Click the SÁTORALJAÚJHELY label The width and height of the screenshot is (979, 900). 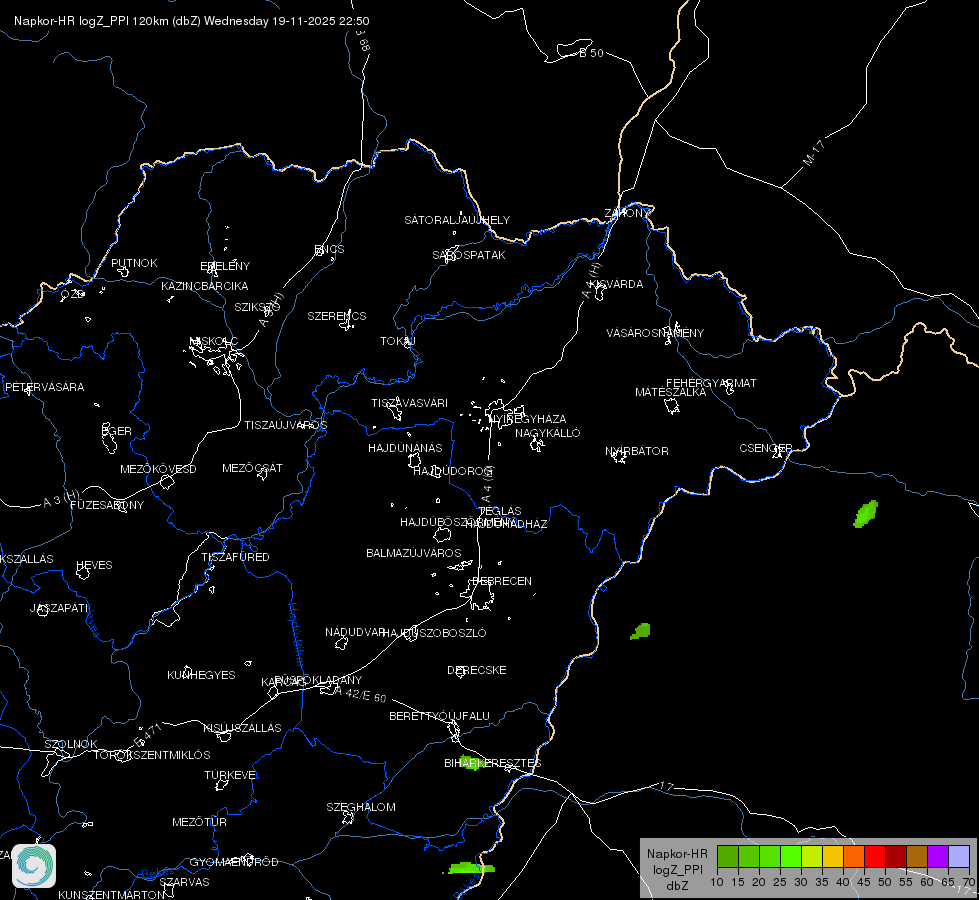pos(457,220)
